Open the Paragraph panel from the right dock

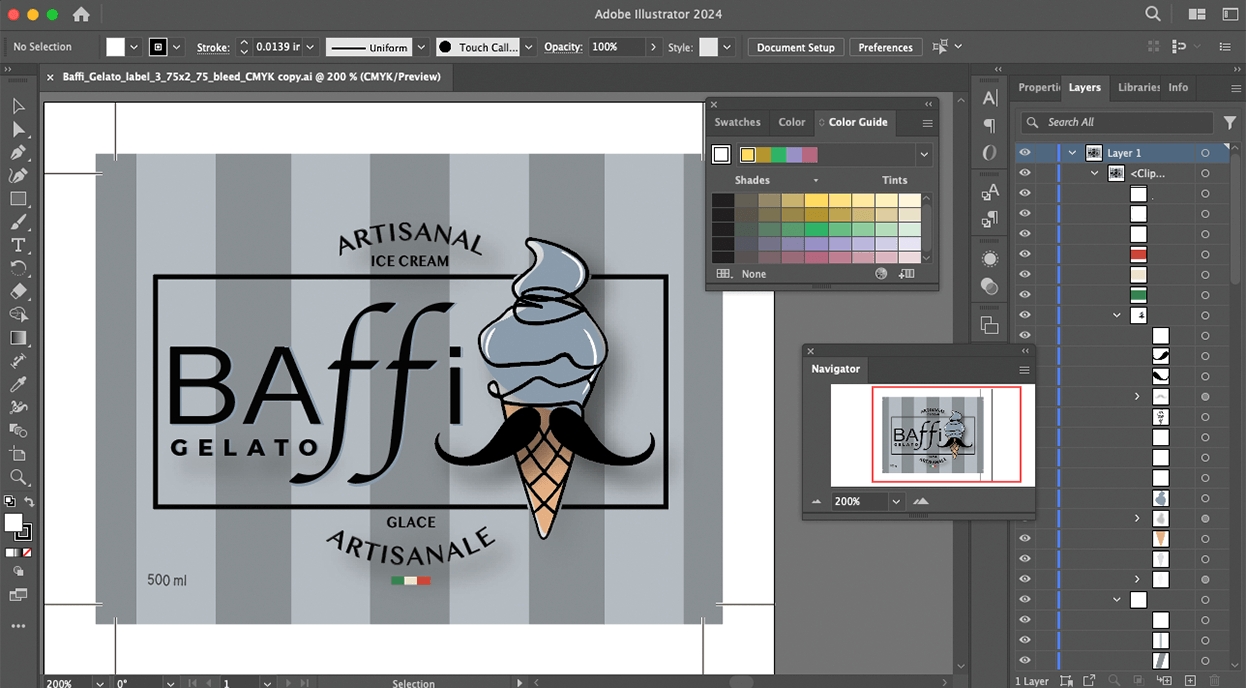(991, 125)
